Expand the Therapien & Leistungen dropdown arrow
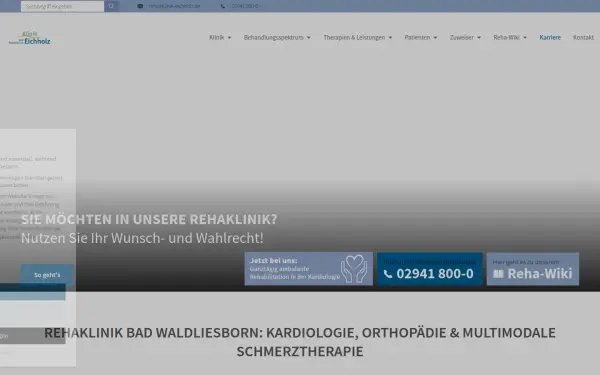This screenshot has height=375, width=600. pos(390,38)
